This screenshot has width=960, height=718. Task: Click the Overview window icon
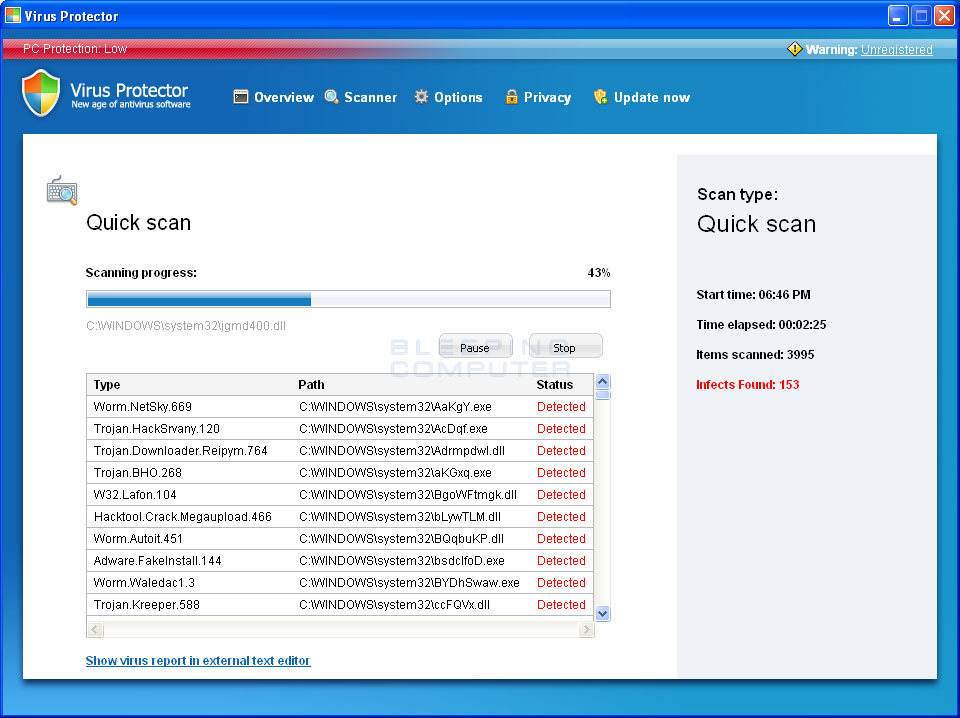241,97
